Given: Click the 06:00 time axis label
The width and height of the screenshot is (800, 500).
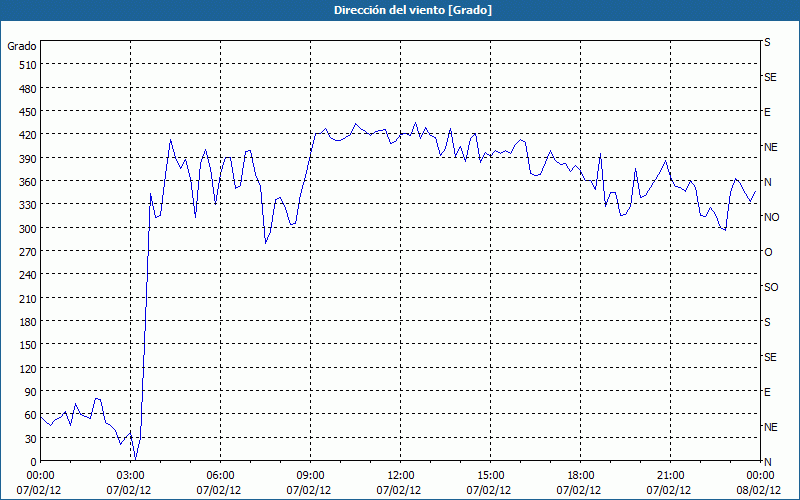Looking at the screenshot, I should (x=221, y=476).
